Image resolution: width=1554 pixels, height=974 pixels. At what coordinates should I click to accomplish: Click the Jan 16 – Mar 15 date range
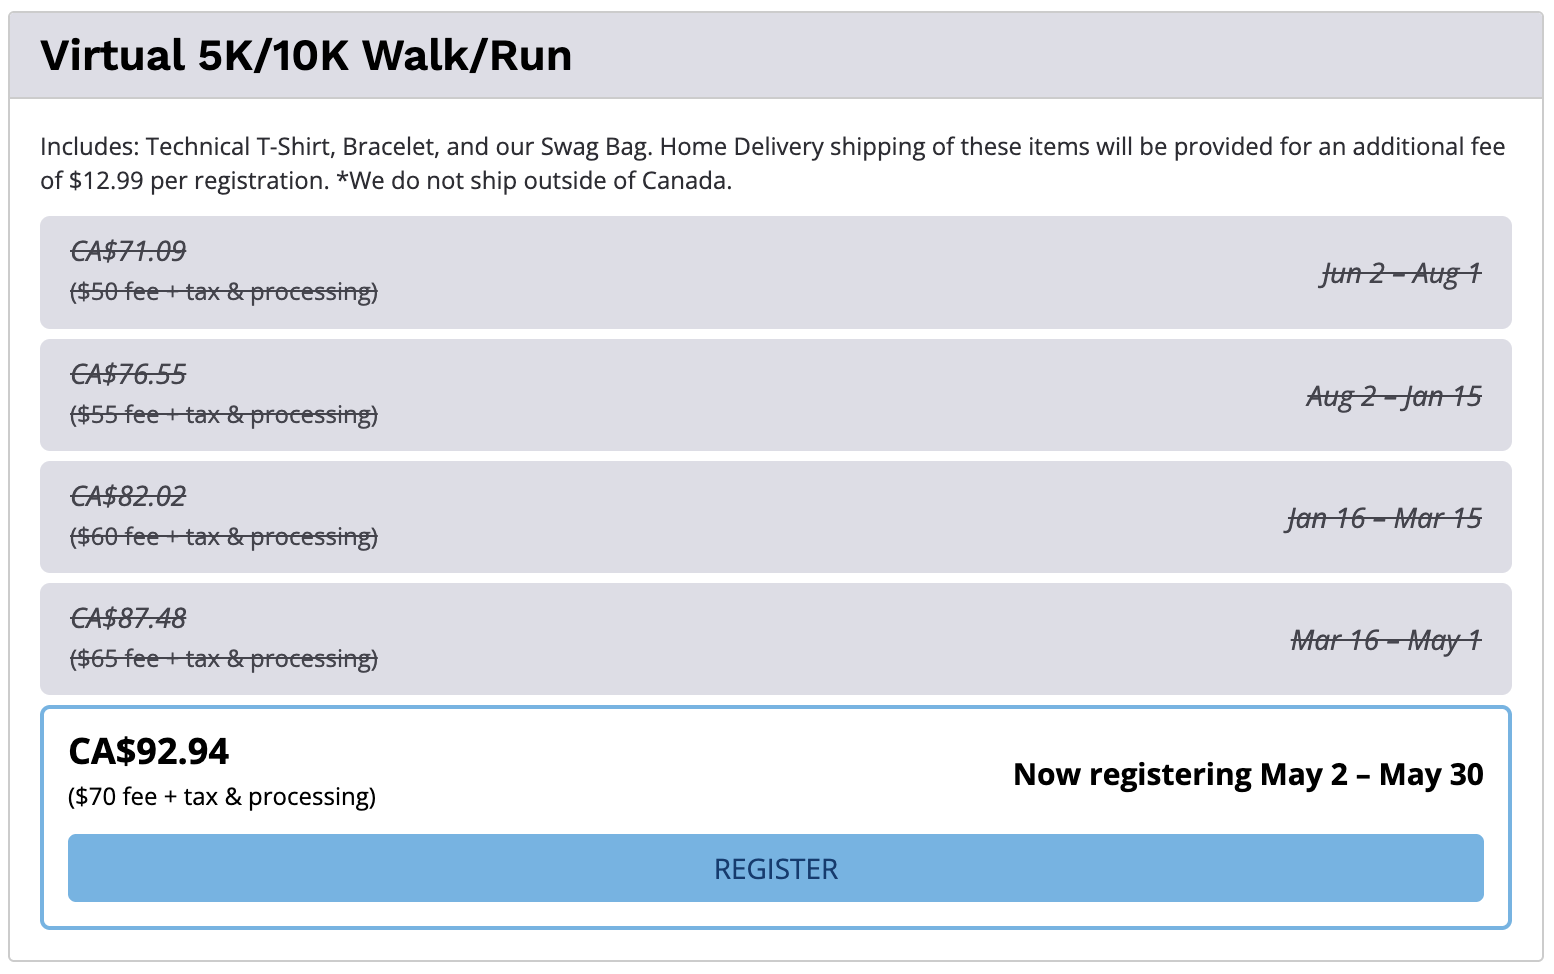click(1384, 518)
